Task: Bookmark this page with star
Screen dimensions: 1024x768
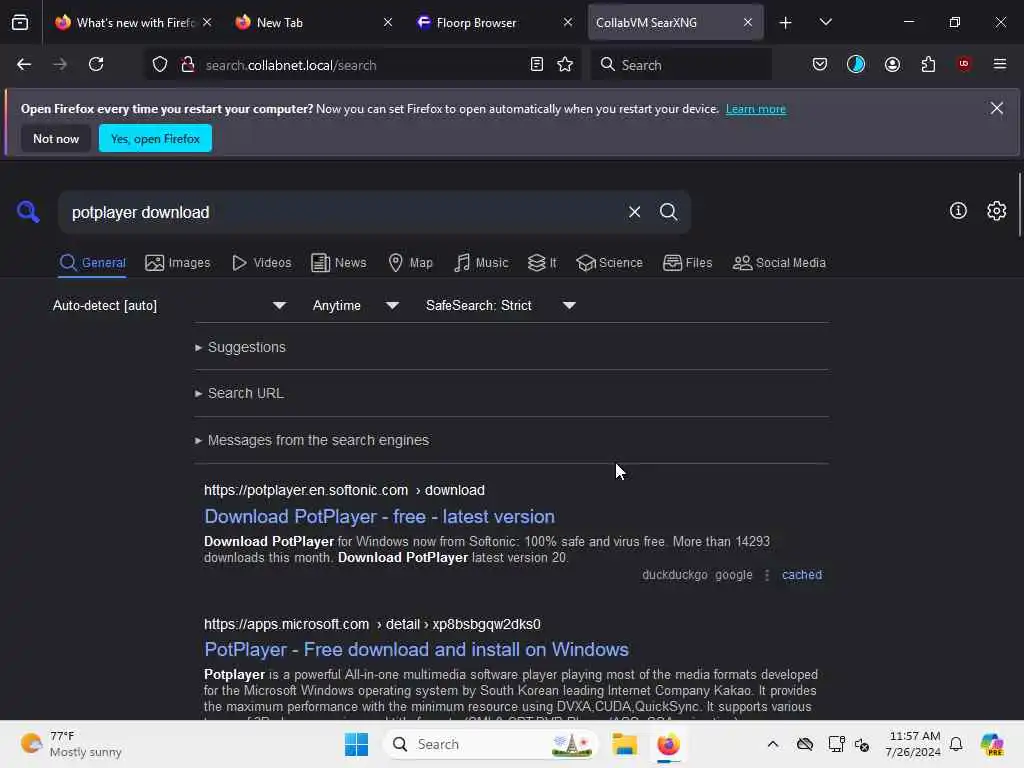Action: pyautogui.click(x=565, y=65)
